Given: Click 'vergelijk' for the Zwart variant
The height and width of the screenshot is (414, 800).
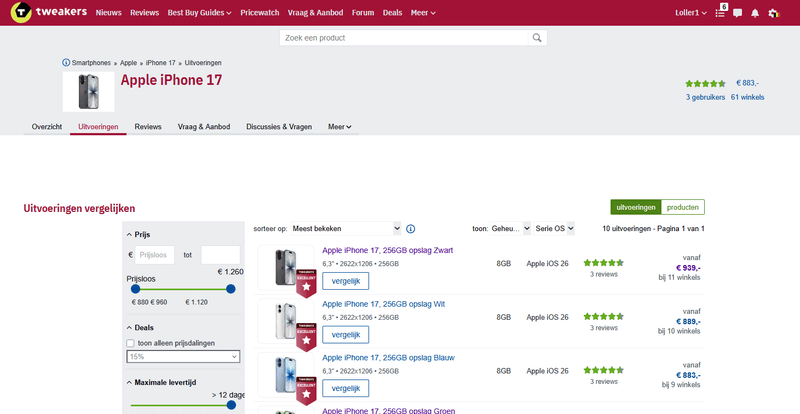Looking at the screenshot, I should 345,281.
